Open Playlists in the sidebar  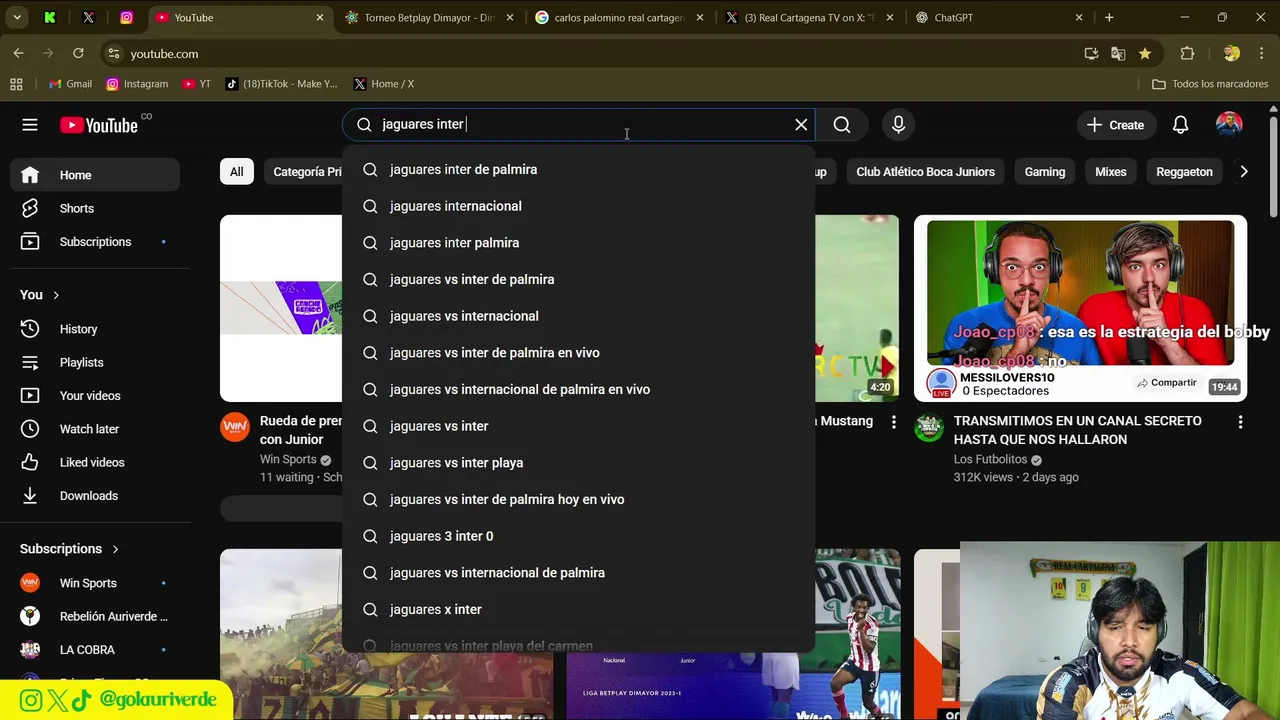[x=96, y=362]
